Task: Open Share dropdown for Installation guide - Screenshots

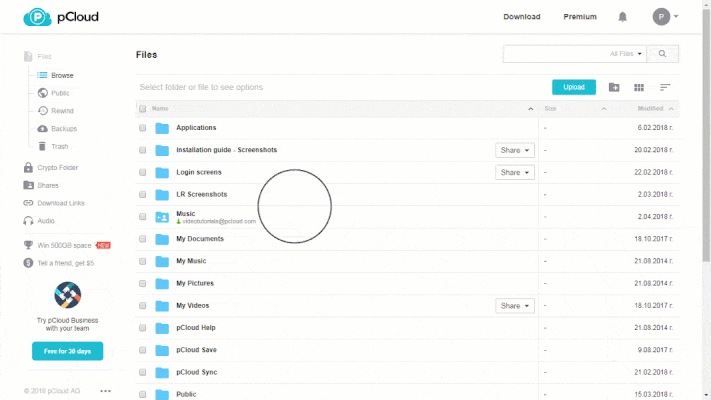Action: tap(515, 150)
